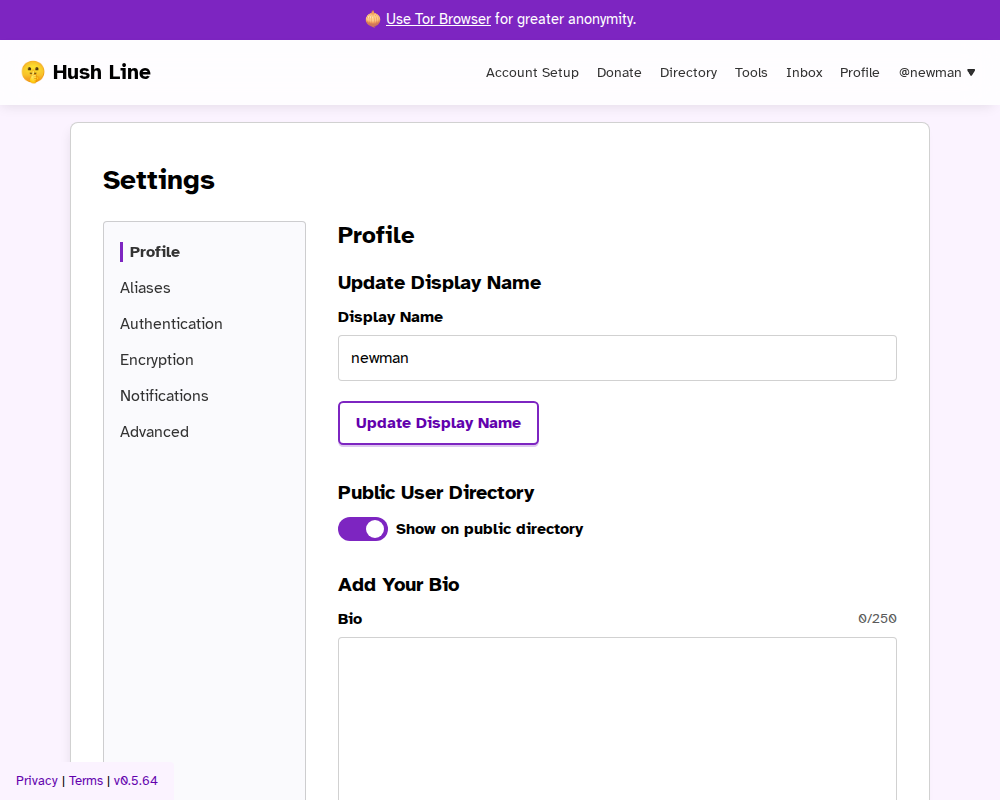Go to the Donate page
1000x800 pixels.
pos(619,73)
